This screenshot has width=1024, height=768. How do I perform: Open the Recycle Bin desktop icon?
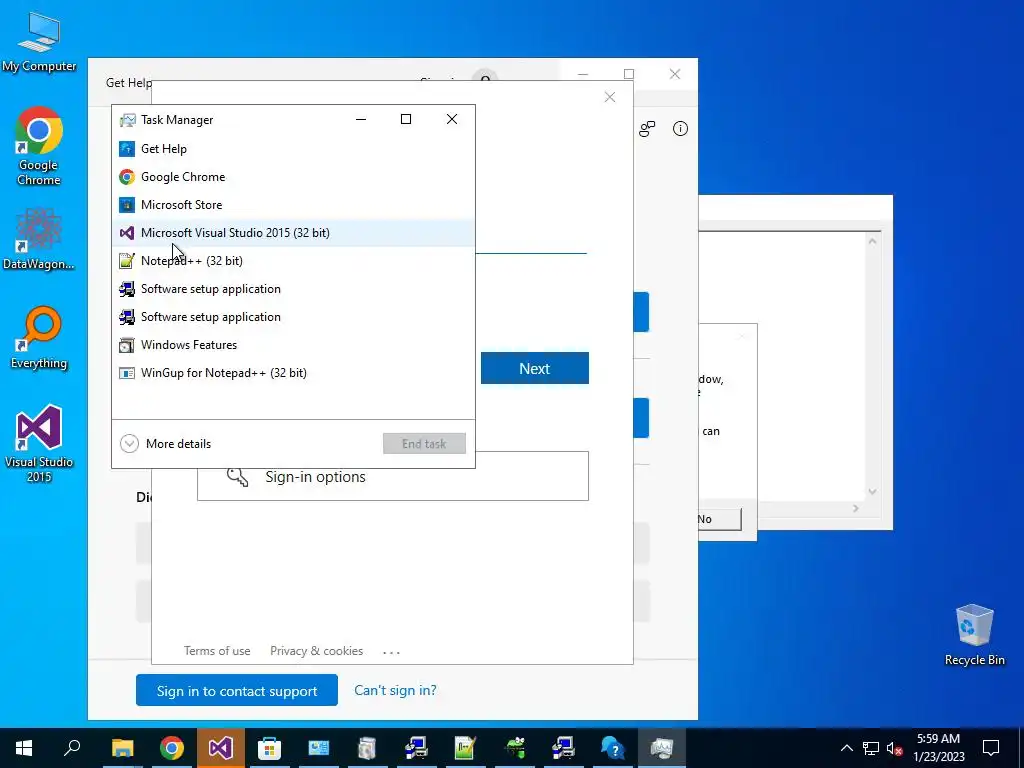click(x=974, y=634)
